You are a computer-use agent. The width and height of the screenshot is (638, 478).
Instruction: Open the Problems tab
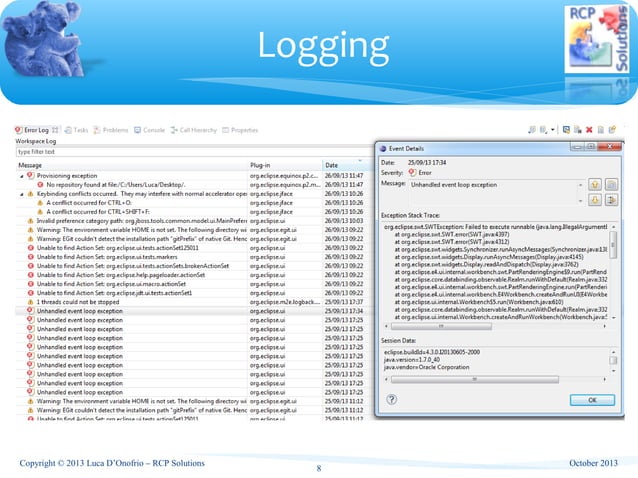(x=111, y=130)
